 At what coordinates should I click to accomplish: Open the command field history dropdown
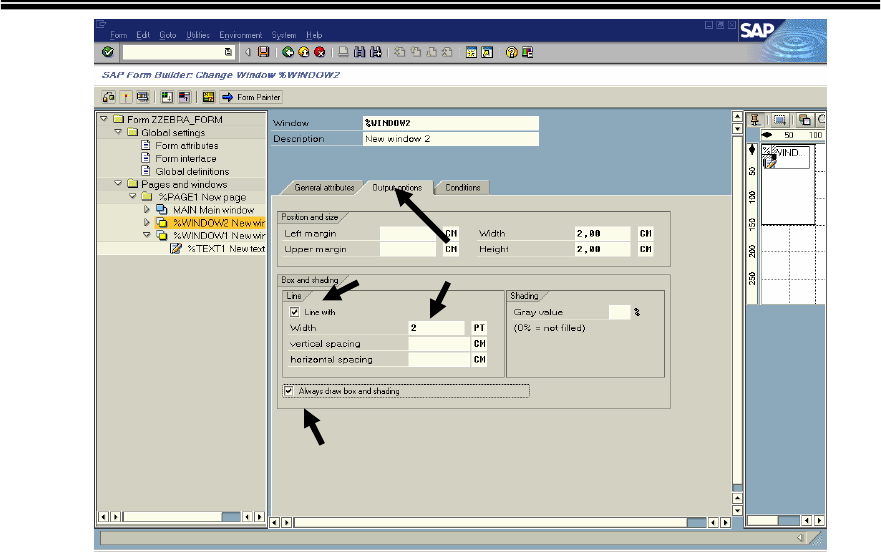pos(228,52)
